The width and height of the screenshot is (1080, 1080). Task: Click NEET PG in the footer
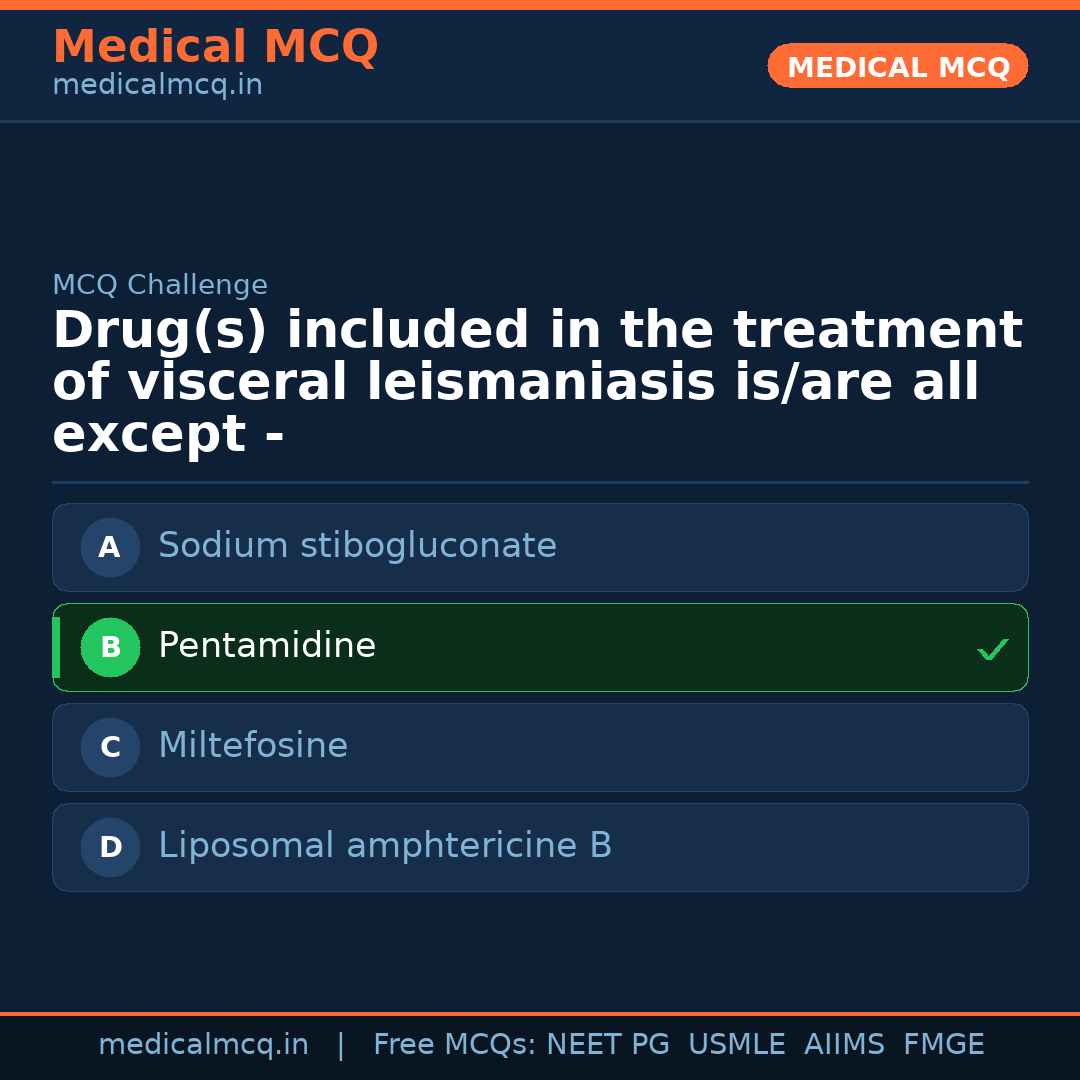[607, 1044]
